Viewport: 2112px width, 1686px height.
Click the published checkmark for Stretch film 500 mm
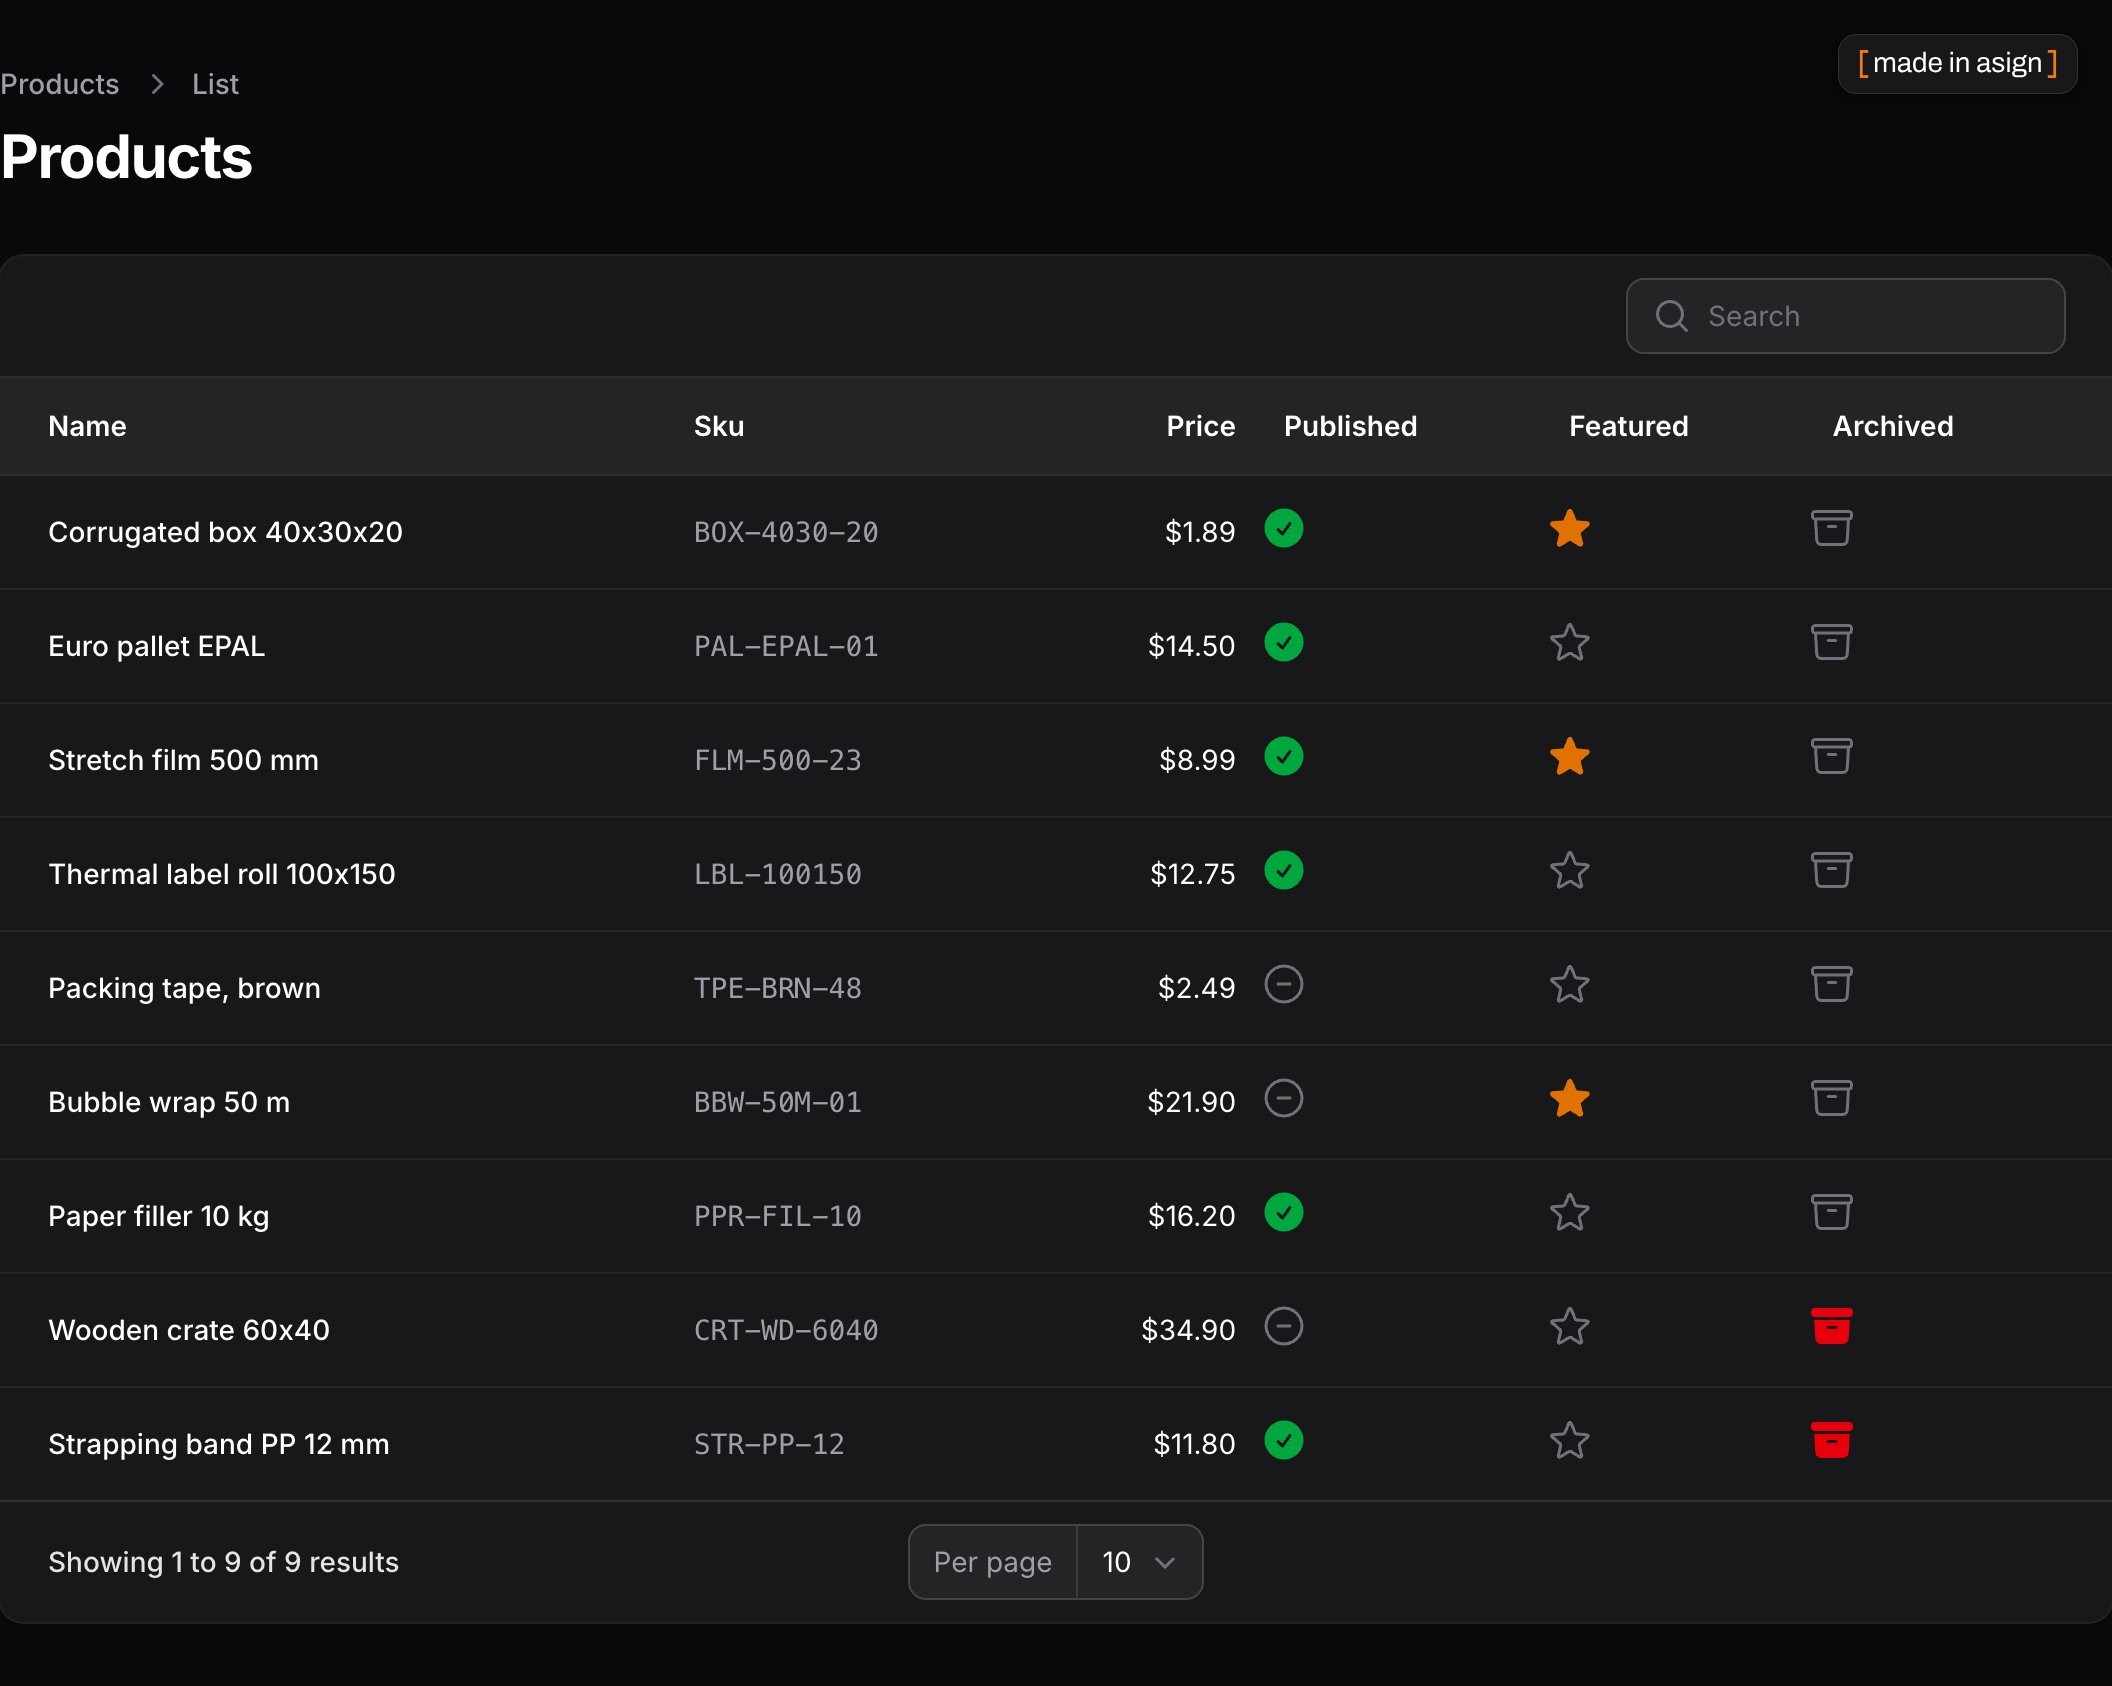pyautogui.click(x=1283, y=757)
